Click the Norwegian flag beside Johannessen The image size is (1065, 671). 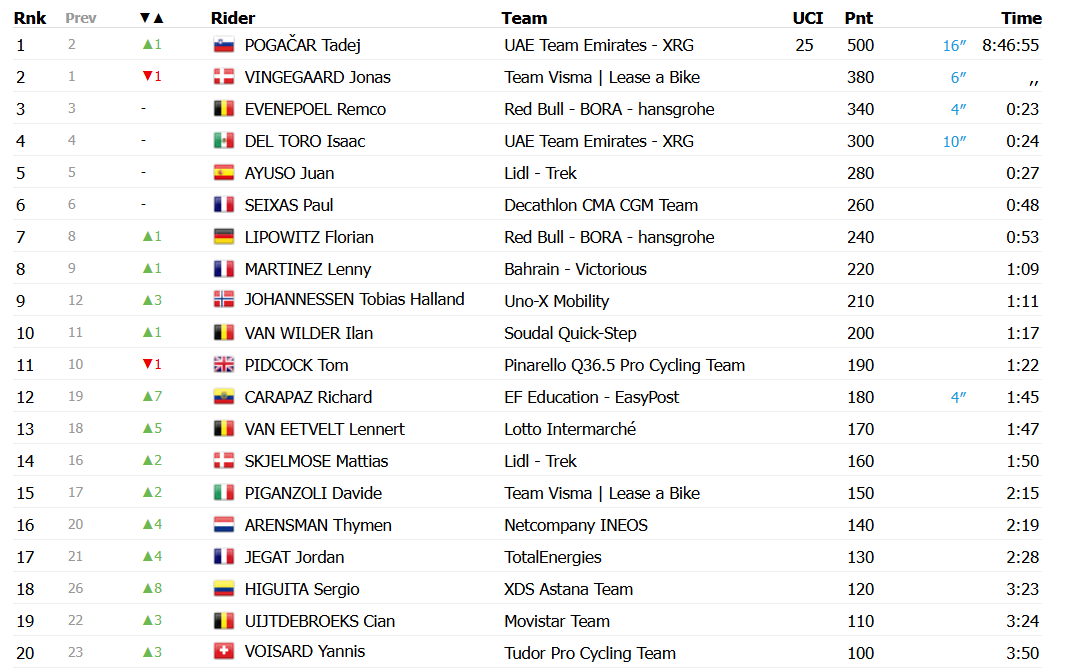[223, 299]
